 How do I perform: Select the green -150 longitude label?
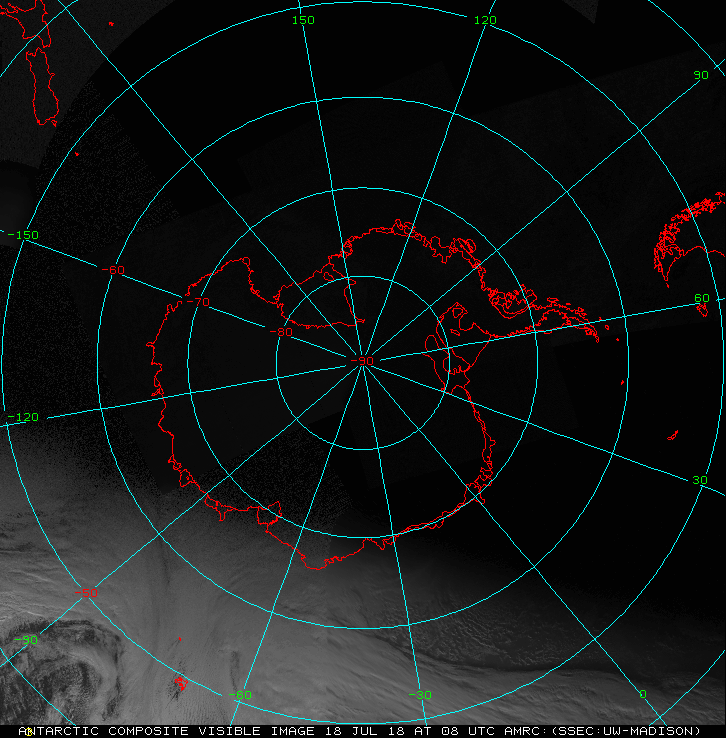tap(23, 235)
